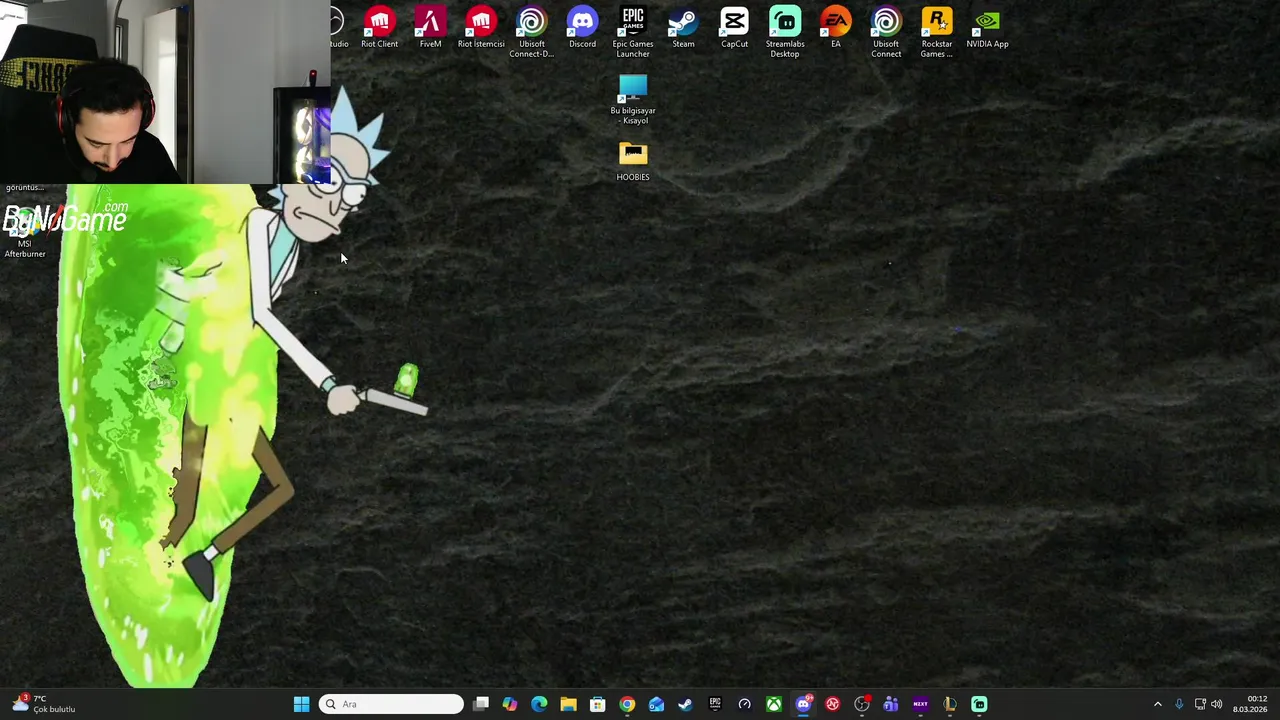Image resolution: width=1280 pixels, height=720 pixels.
Task: Select the NVIDIA App desktop icon
Action: click(987, 28)
